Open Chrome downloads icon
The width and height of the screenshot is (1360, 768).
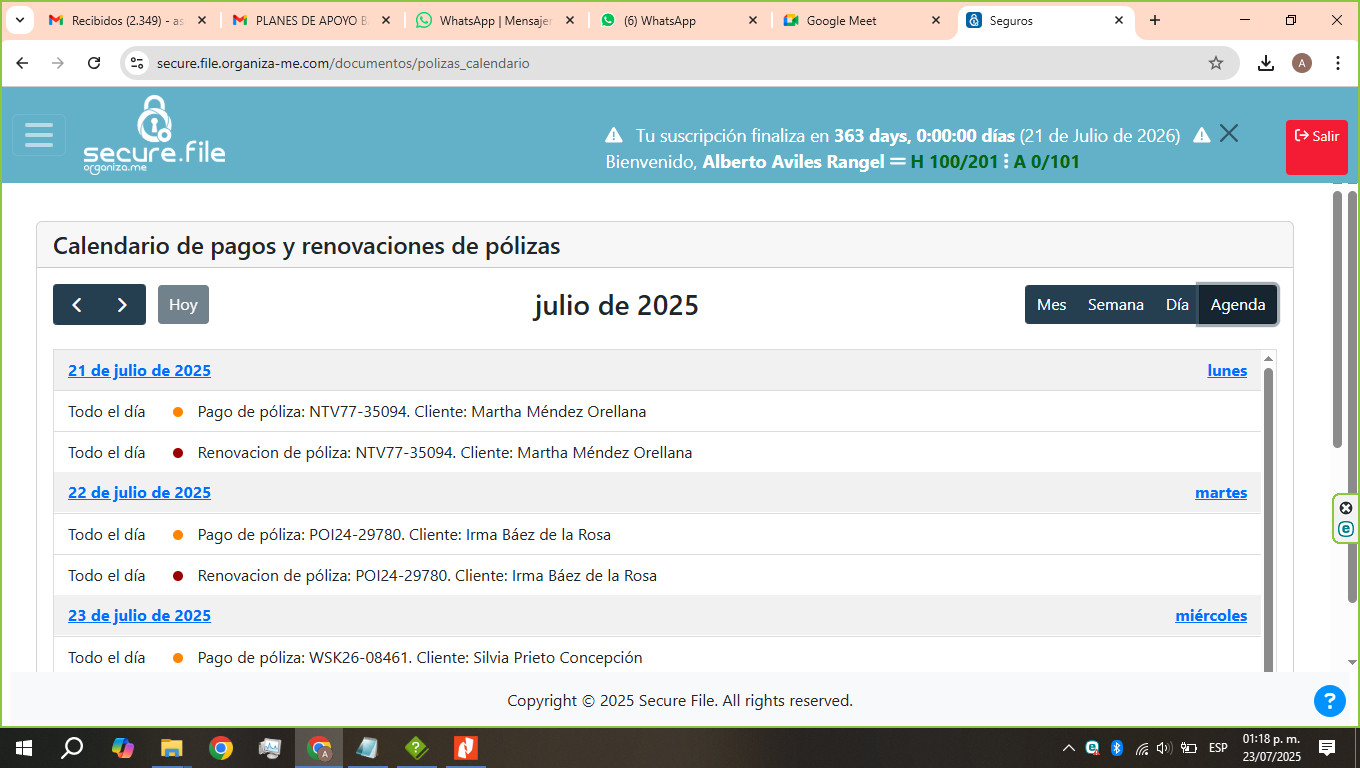[x=1266, y=63]
